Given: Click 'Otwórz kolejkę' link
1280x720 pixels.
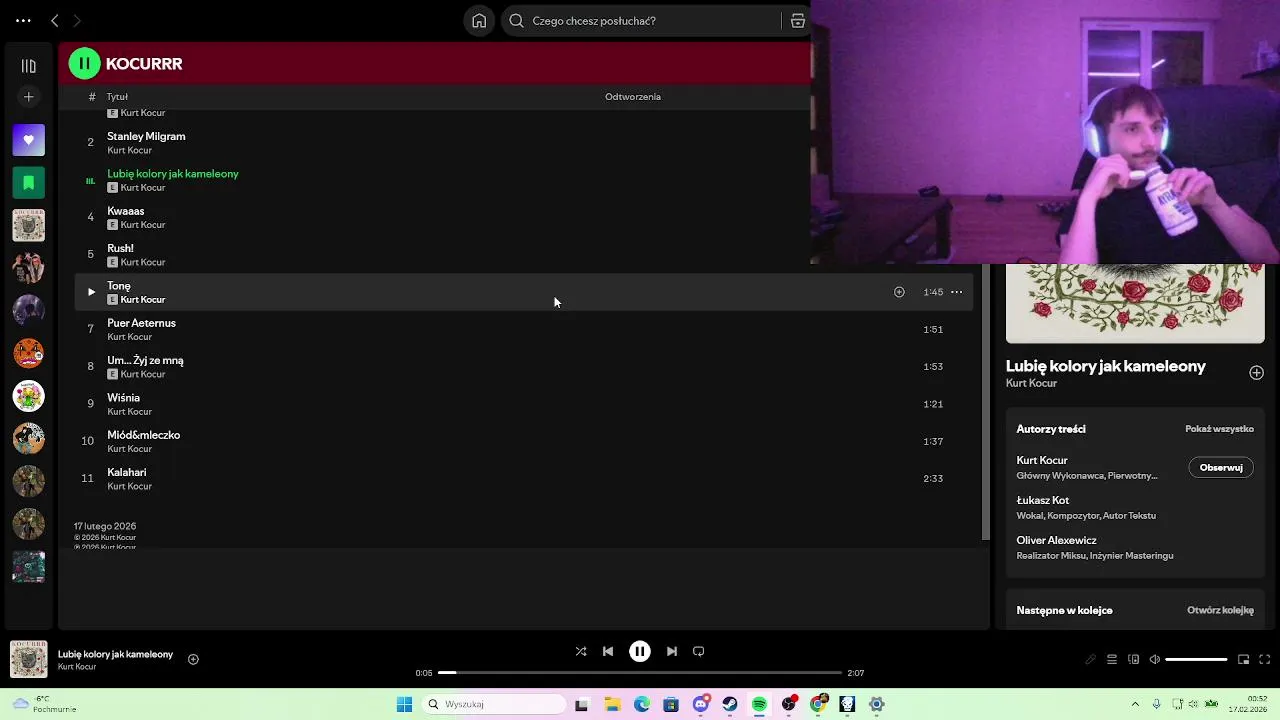Looking at the screenshot, I should point(1220,610).
